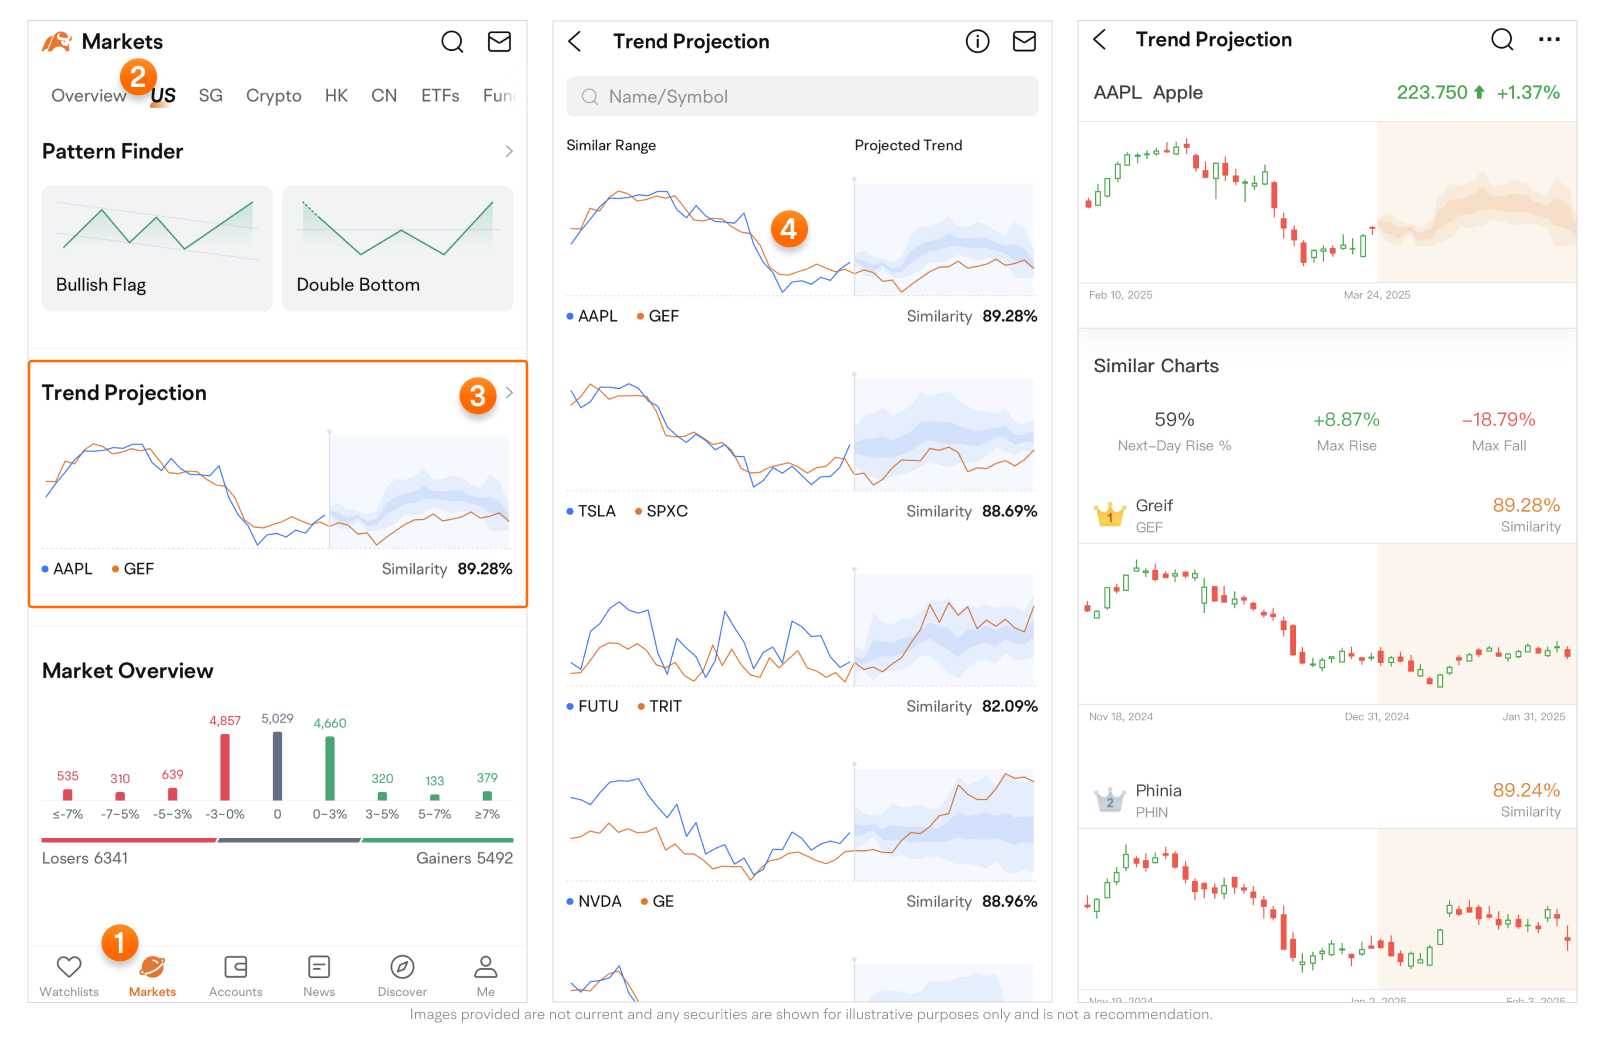The height and width of the screenshot is (1044, 1605).
Task: Switch to the Crypto market tab
Action: coord(273,96)
